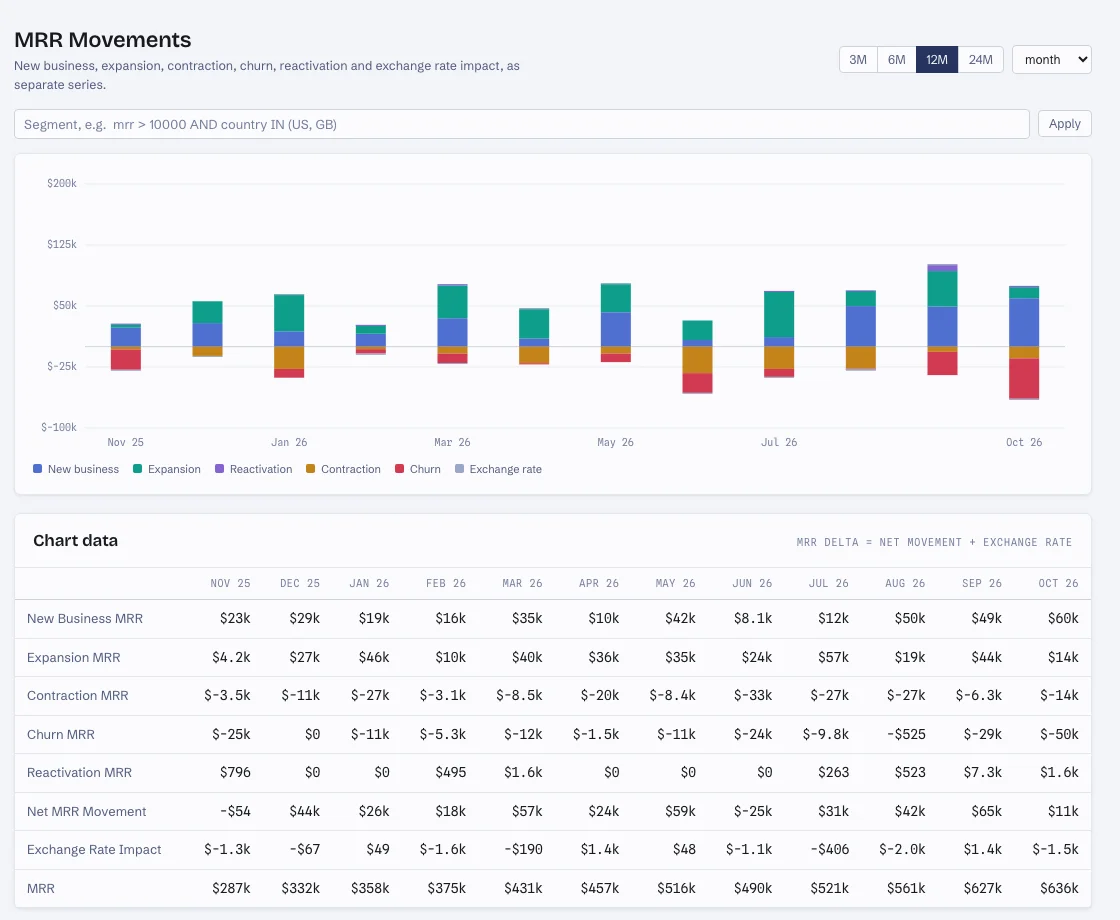The height and width of the screenshot is (920, 1120).
Task: Click the May 26 chart bar
Action: (616, 323)
